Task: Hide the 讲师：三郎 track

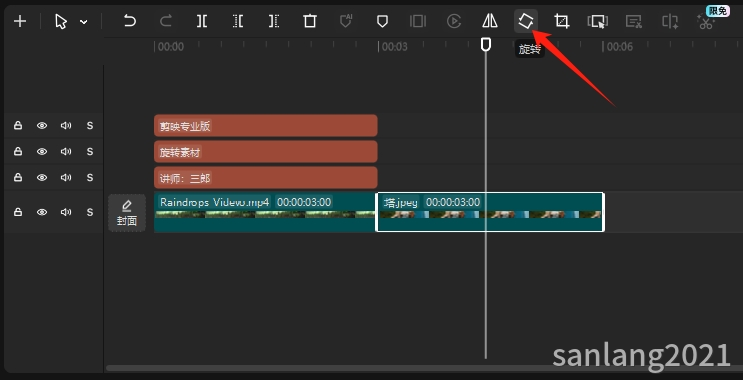Action: click(x=42, y=177)
